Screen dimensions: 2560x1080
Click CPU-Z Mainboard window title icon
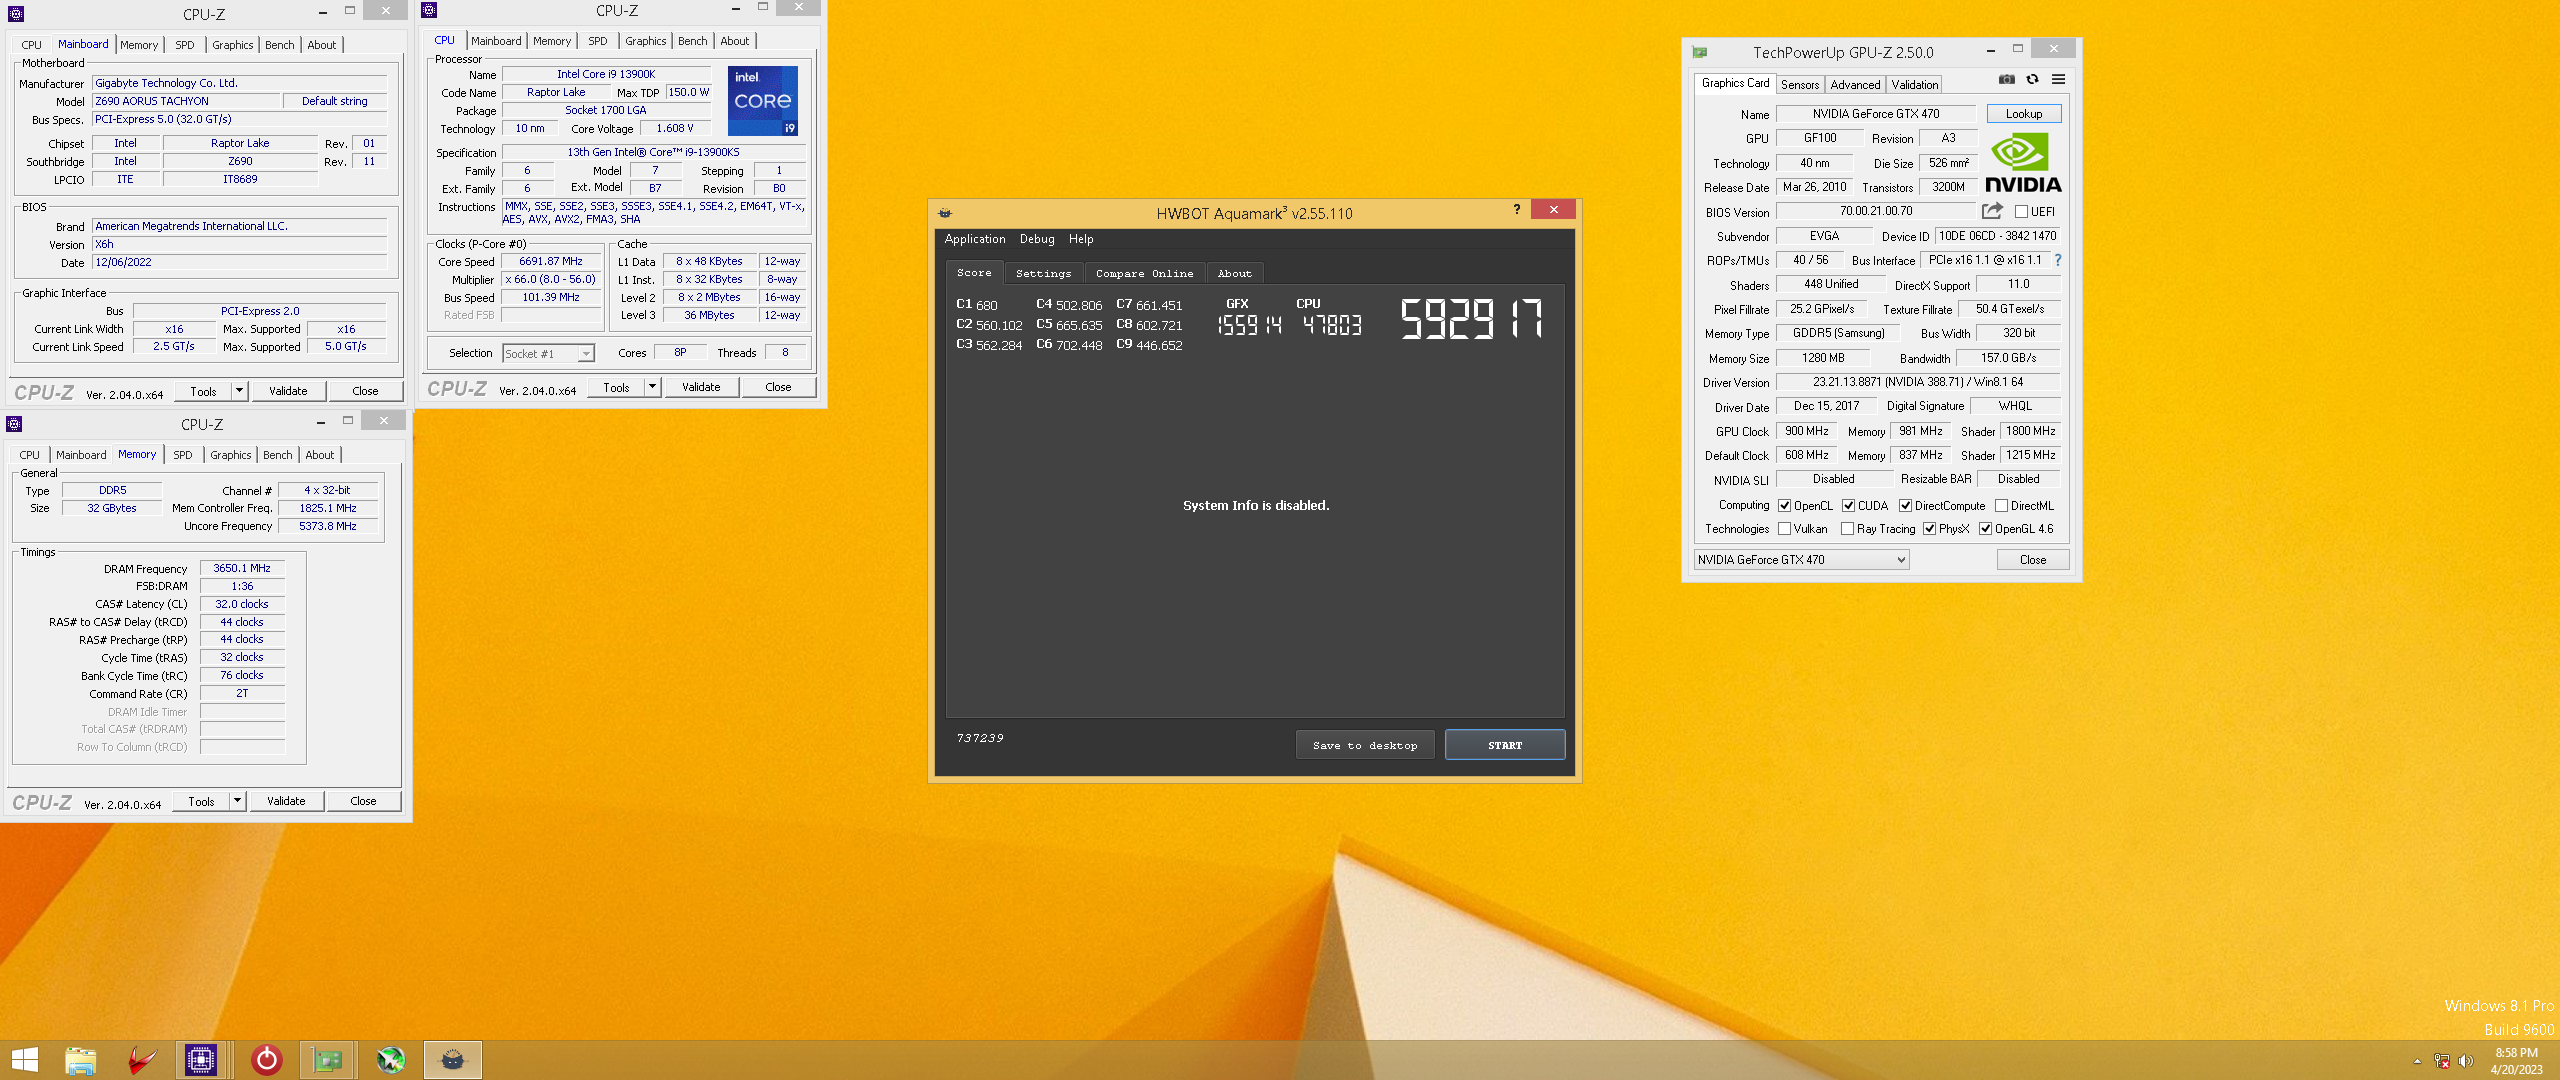[x=16, y=14]
